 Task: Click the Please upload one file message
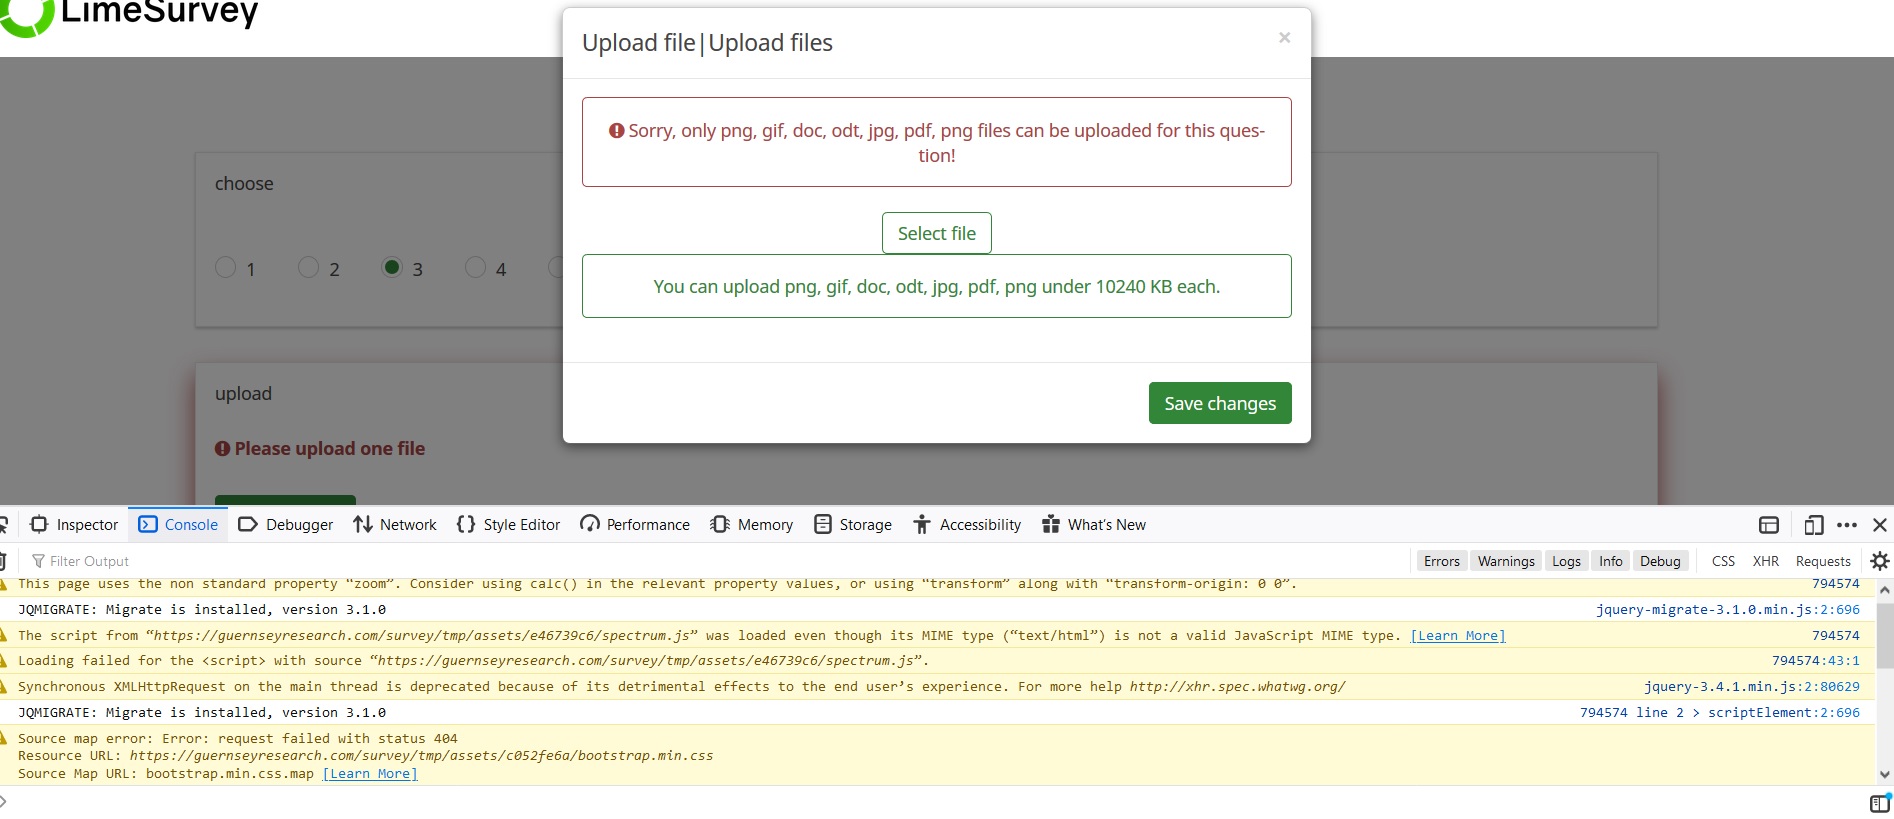pyautogui.click(x=320, y=449)
